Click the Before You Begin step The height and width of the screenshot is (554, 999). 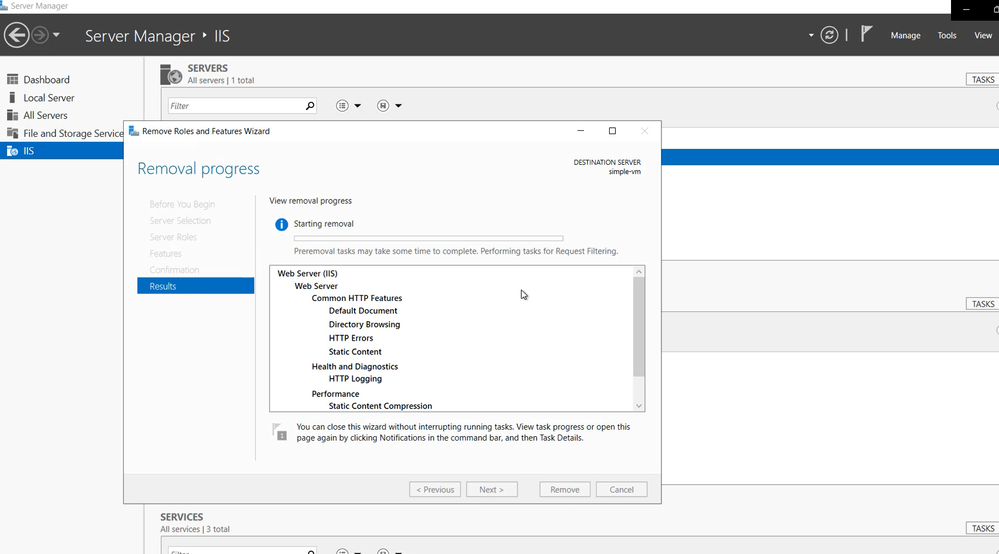pos(182,204)
